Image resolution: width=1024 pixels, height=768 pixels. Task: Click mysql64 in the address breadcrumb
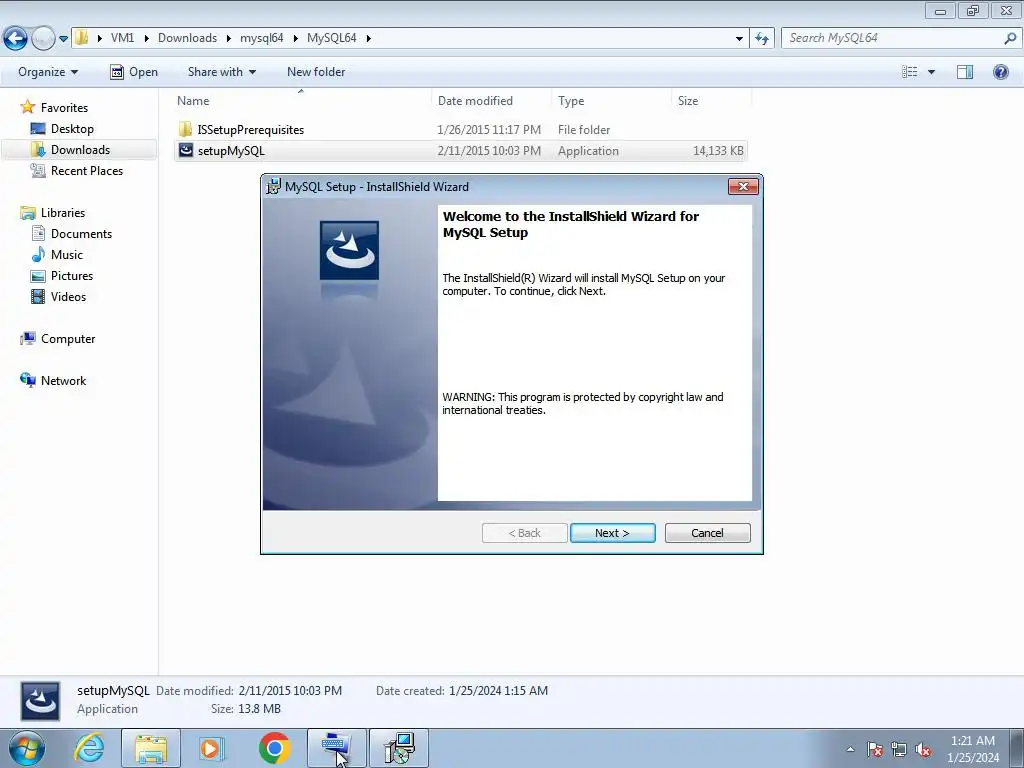(x=261, y=38)
